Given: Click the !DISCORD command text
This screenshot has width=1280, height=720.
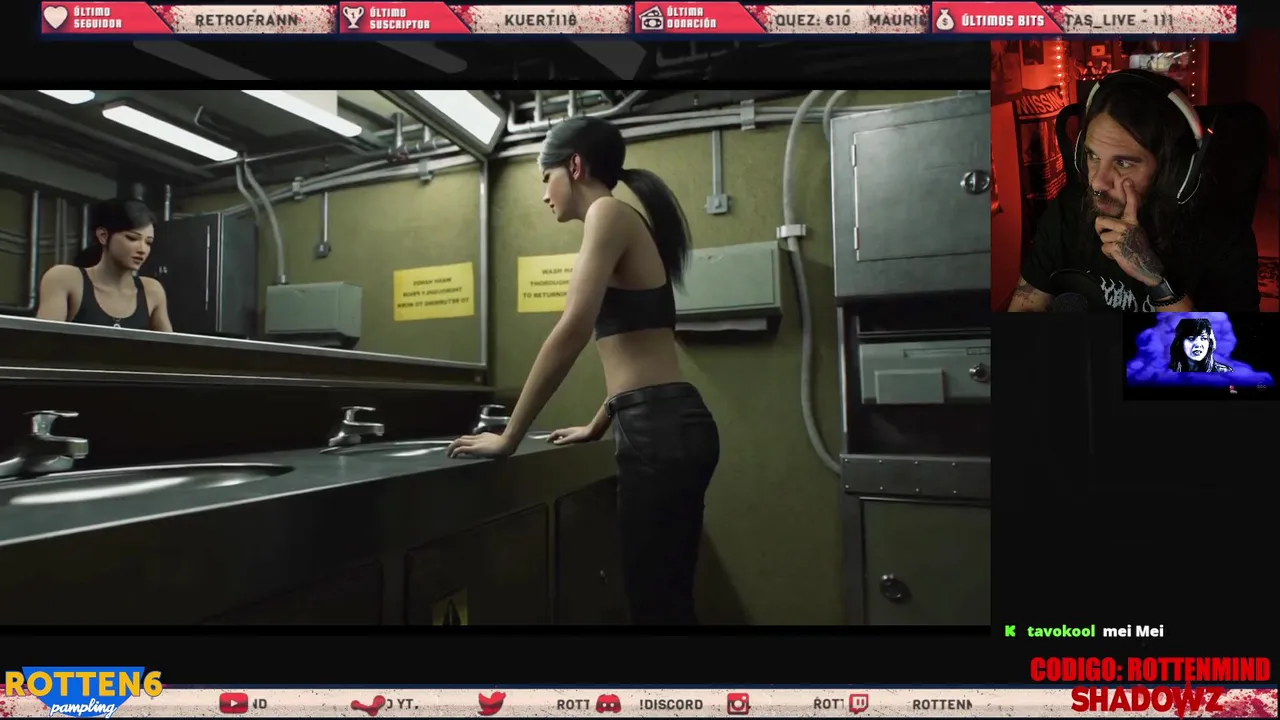Looking at the screenshot, I should click(671, 704).
